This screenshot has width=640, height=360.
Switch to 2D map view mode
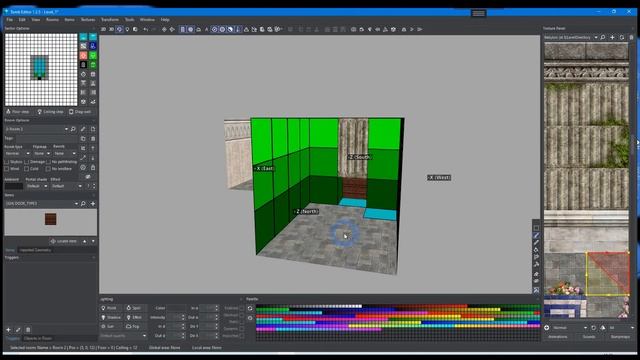point(103,29)
